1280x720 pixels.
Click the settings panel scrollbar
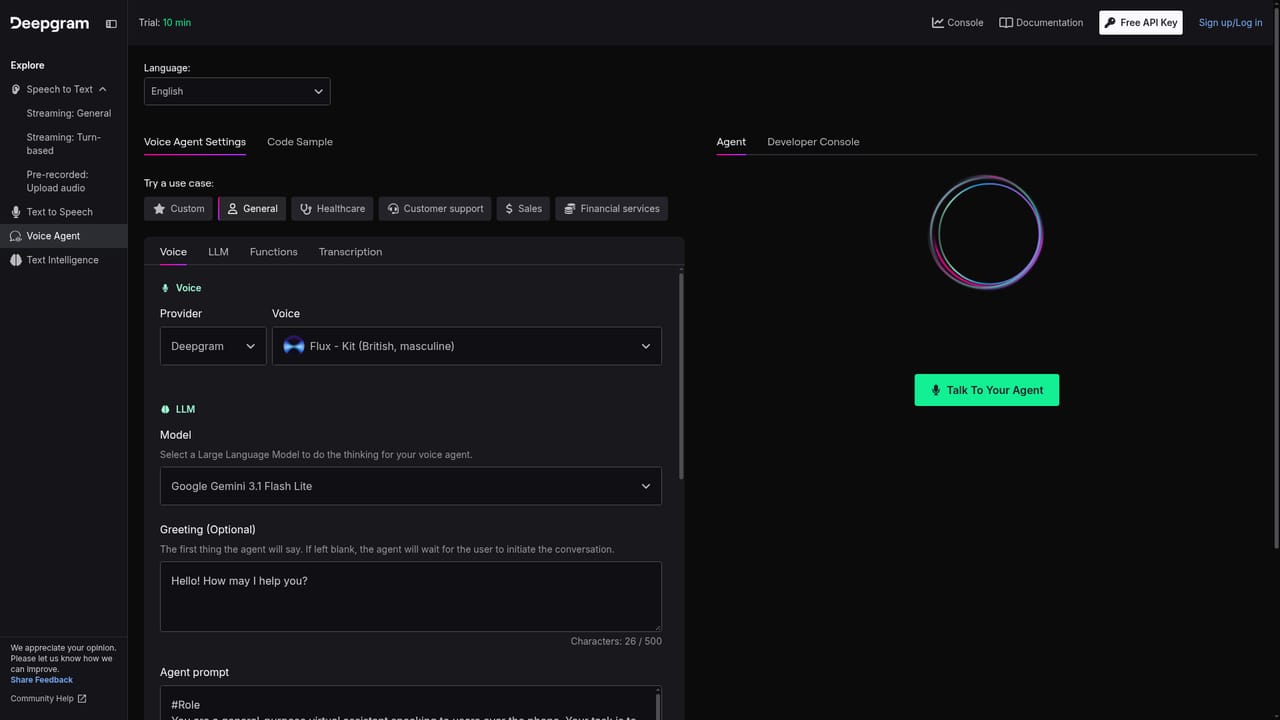(x=682, y=375)
